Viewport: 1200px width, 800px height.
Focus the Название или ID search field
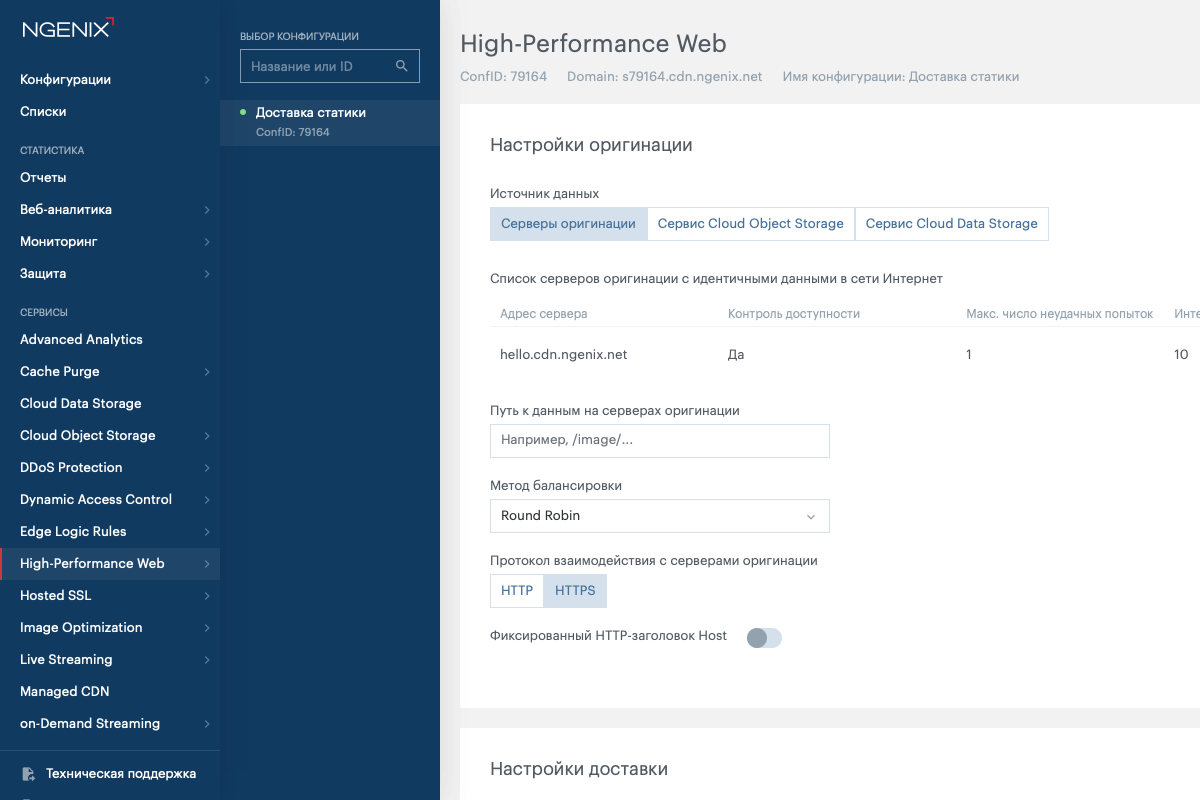tap(330, 66)
